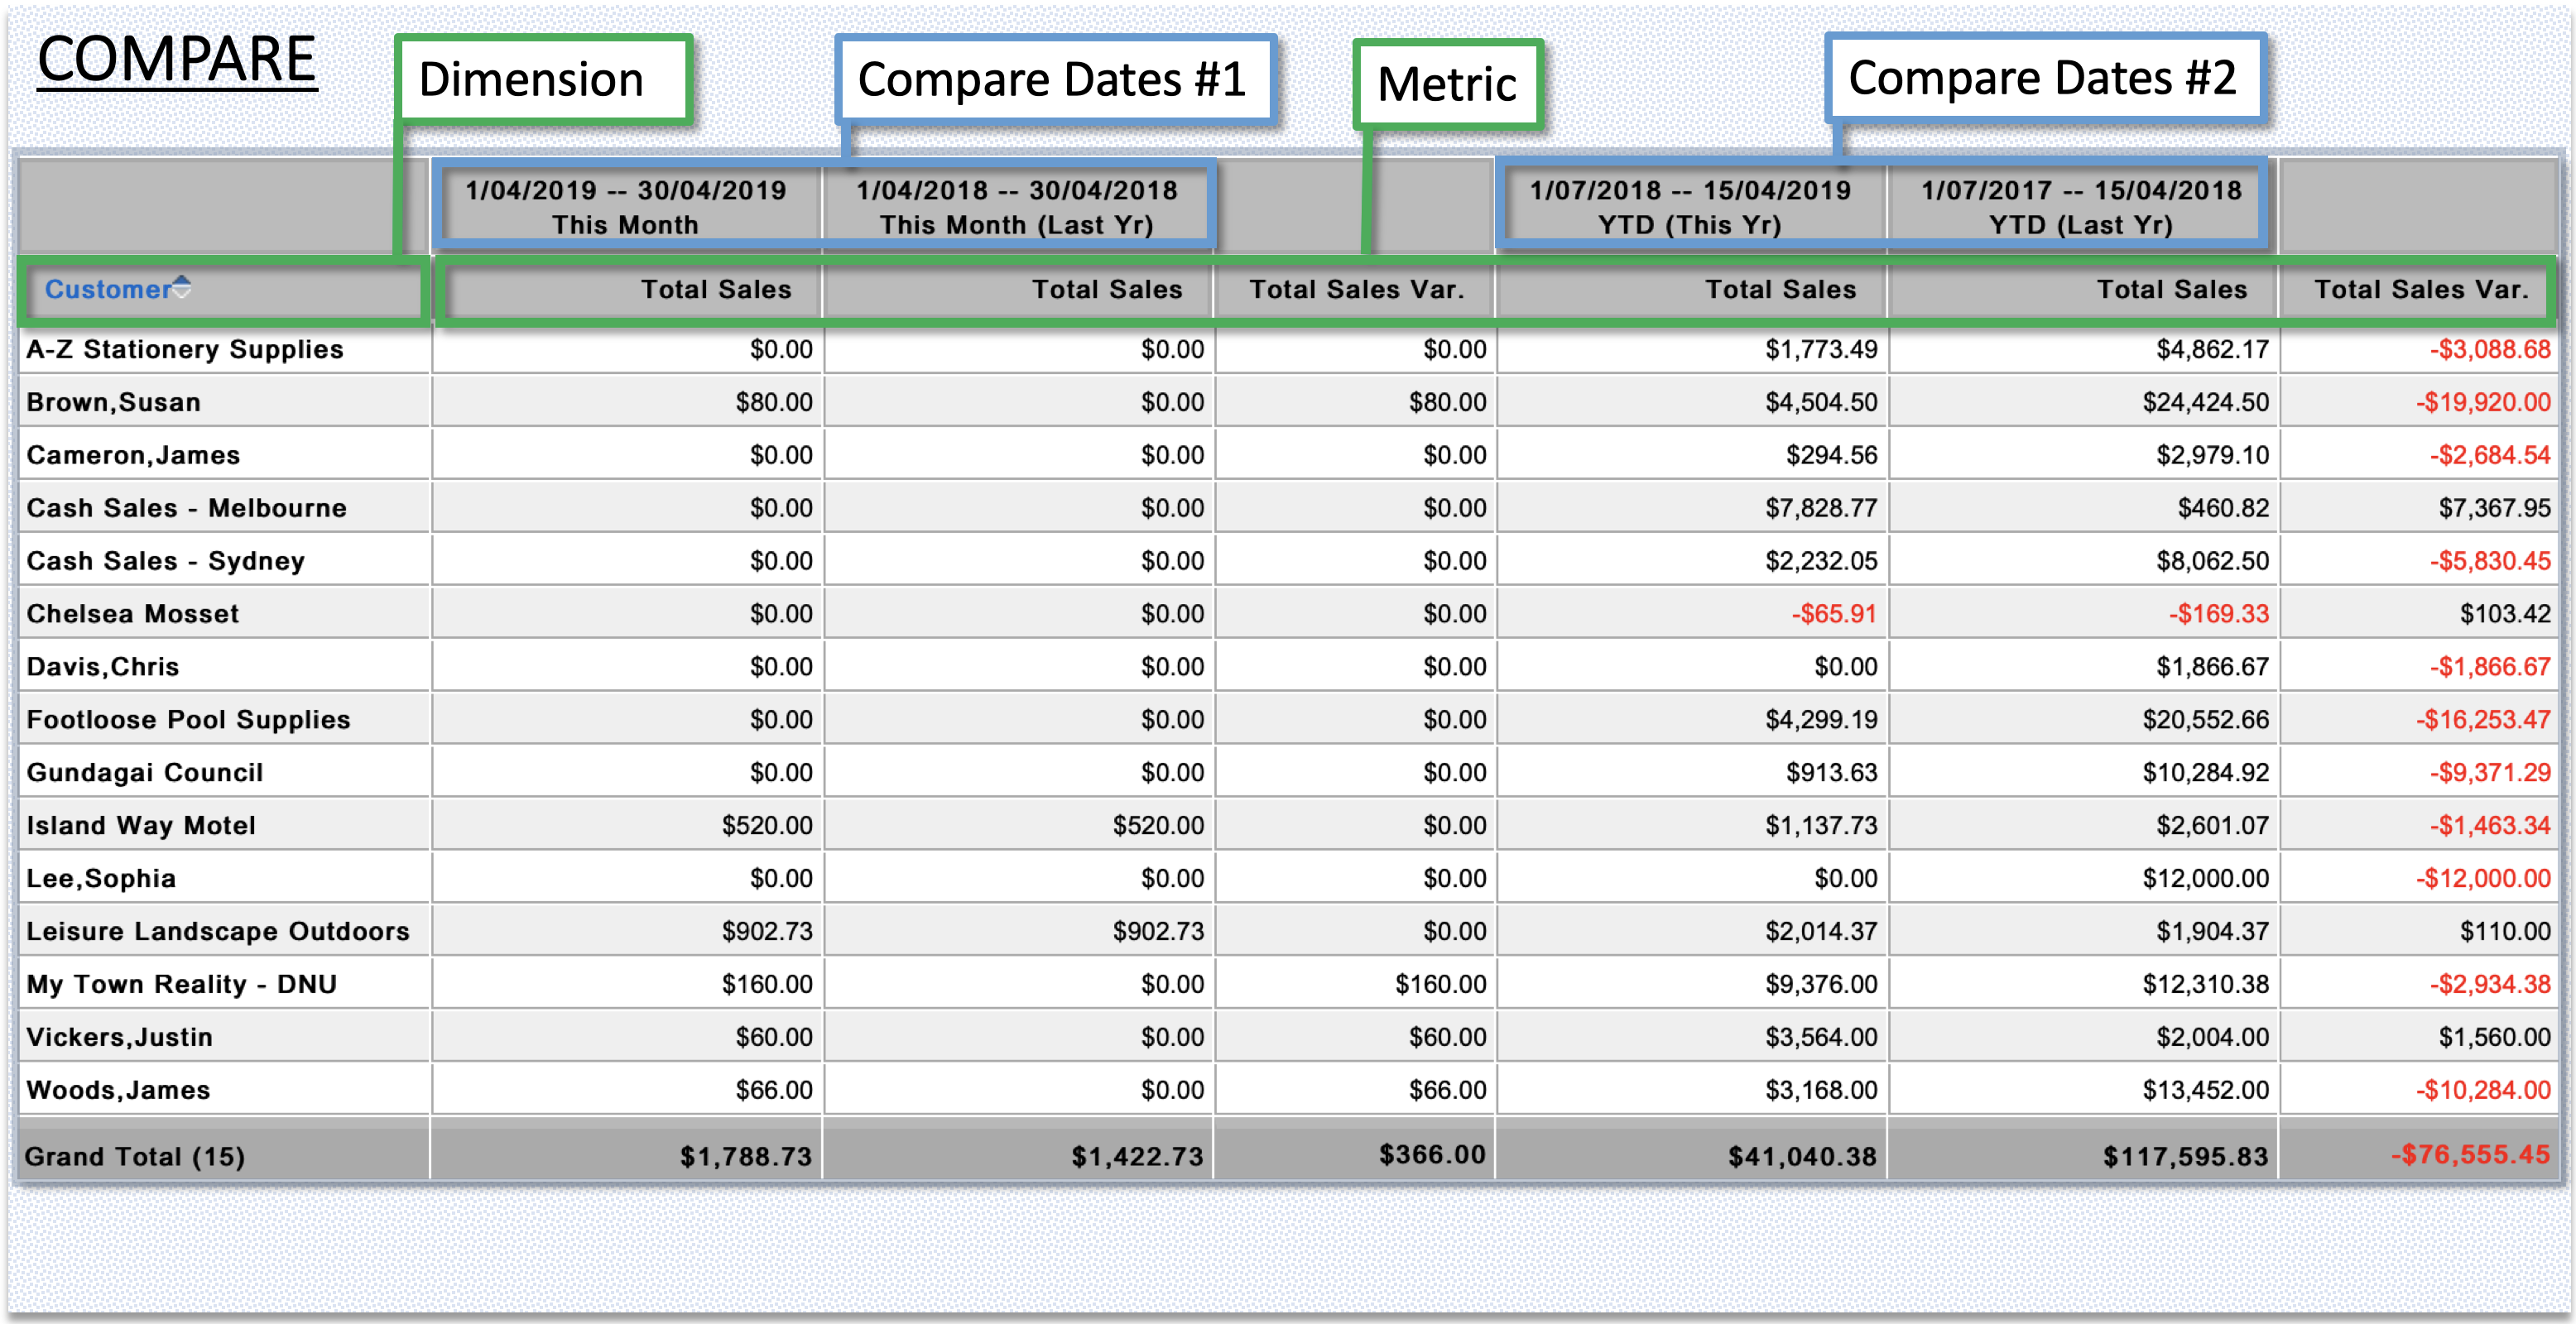Select the Cash Sales - Melbourne row
Image resolution: width=2576 pixels, height=1324 pixels.
point(1288,508)
